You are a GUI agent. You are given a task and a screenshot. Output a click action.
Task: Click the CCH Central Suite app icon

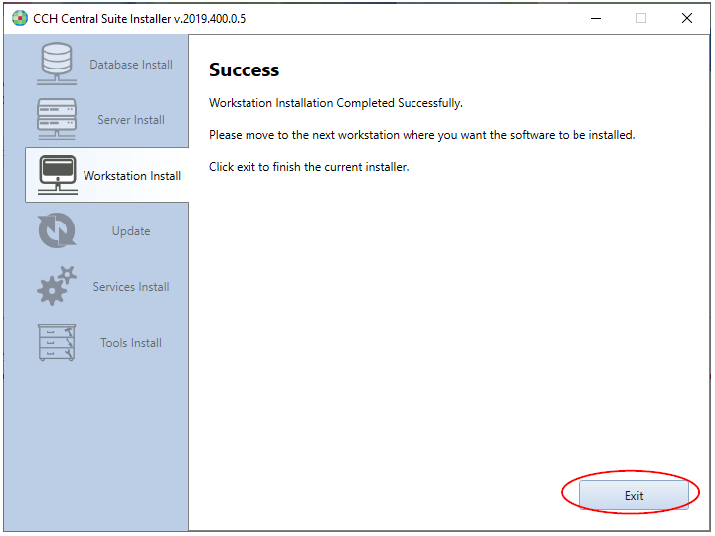(20, 18)
